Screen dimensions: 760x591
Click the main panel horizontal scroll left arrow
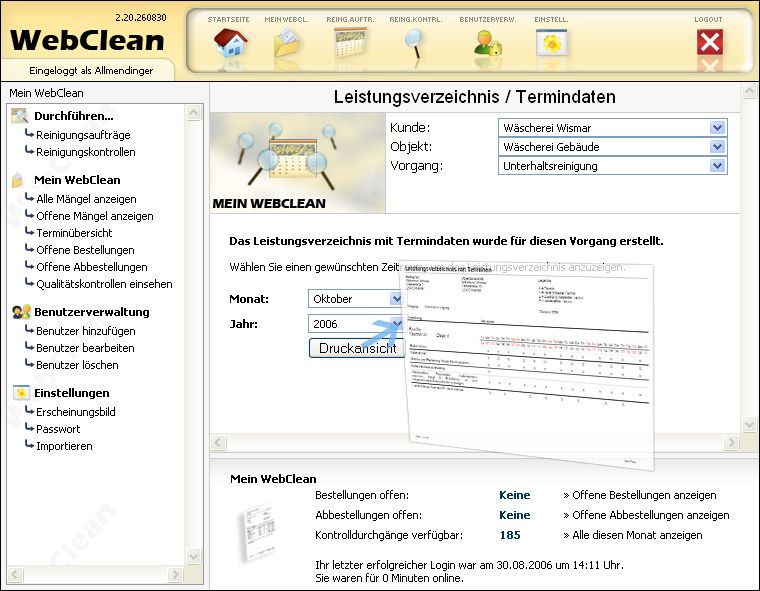coord(218,442)
